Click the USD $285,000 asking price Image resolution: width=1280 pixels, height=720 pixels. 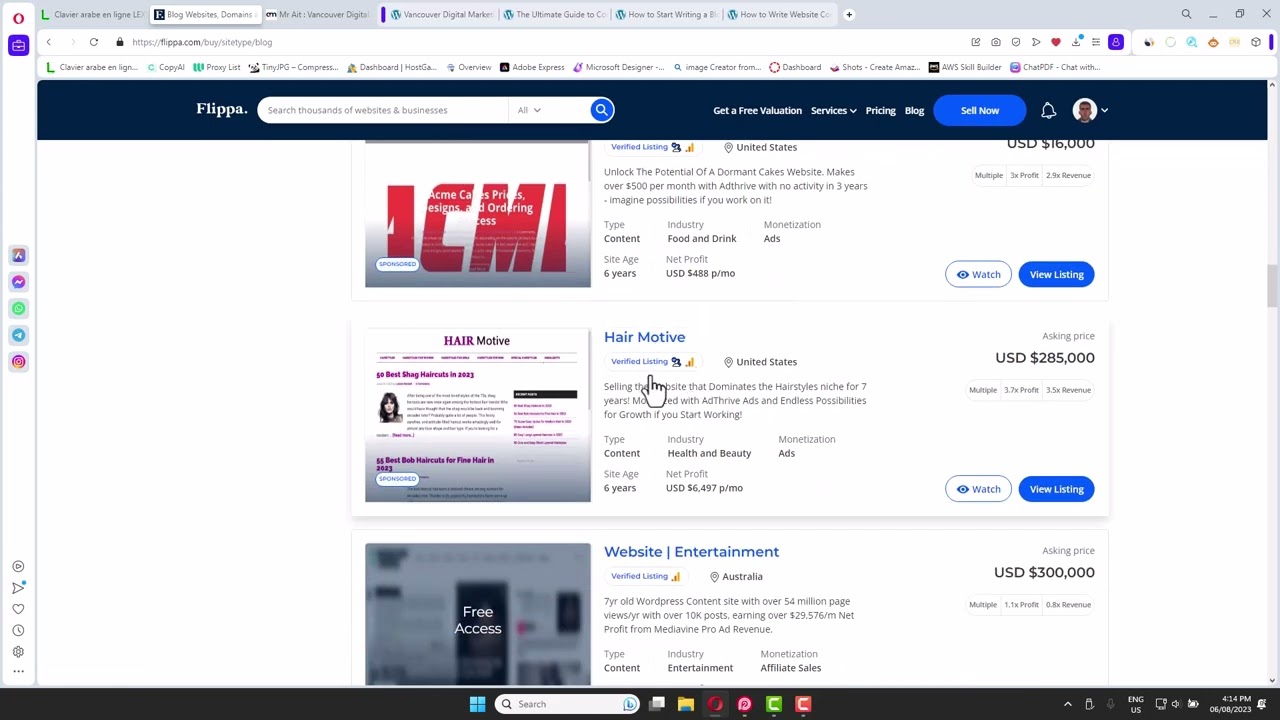[x=1044, y=358]
